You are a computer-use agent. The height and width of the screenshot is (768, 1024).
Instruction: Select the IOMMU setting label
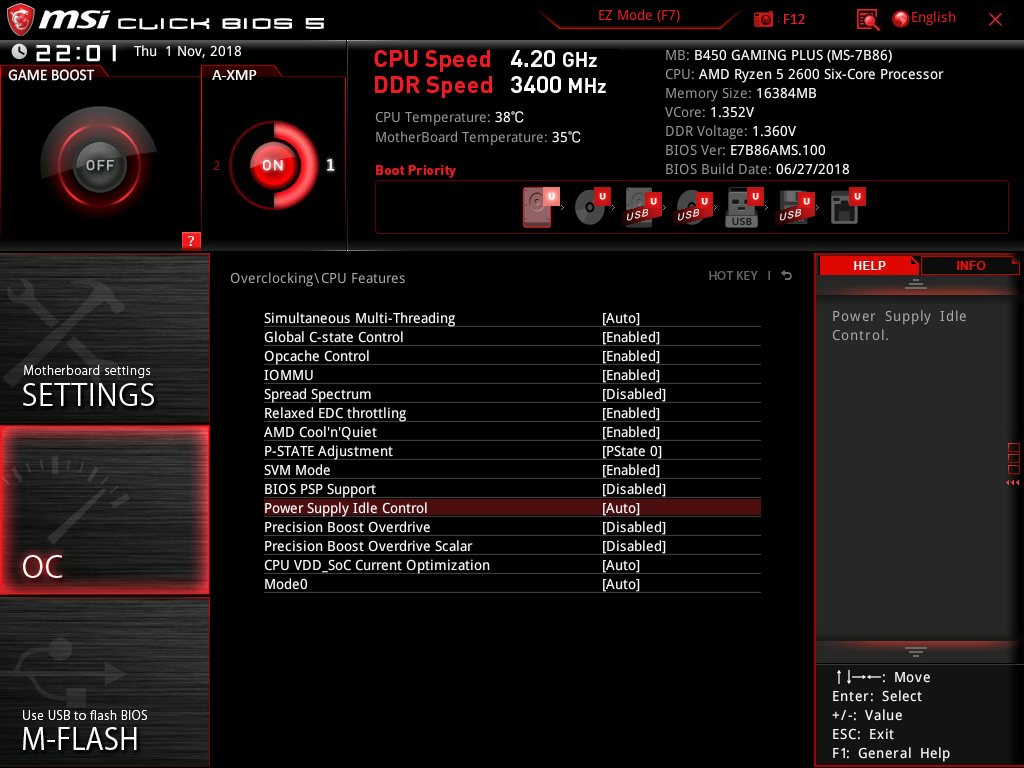coord(289,375)
